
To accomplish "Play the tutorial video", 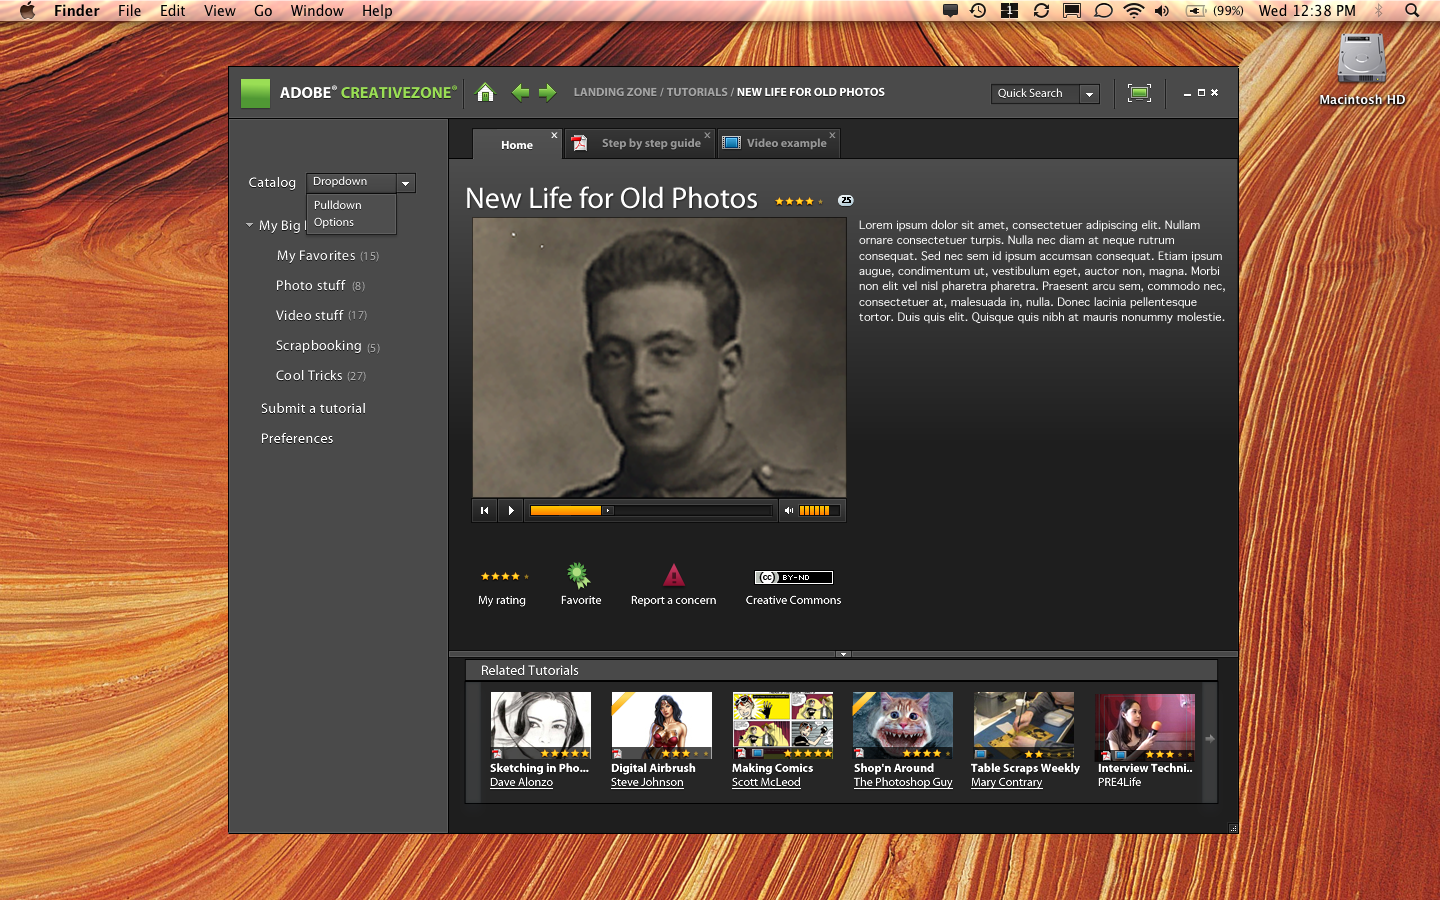I will point(511,510).
